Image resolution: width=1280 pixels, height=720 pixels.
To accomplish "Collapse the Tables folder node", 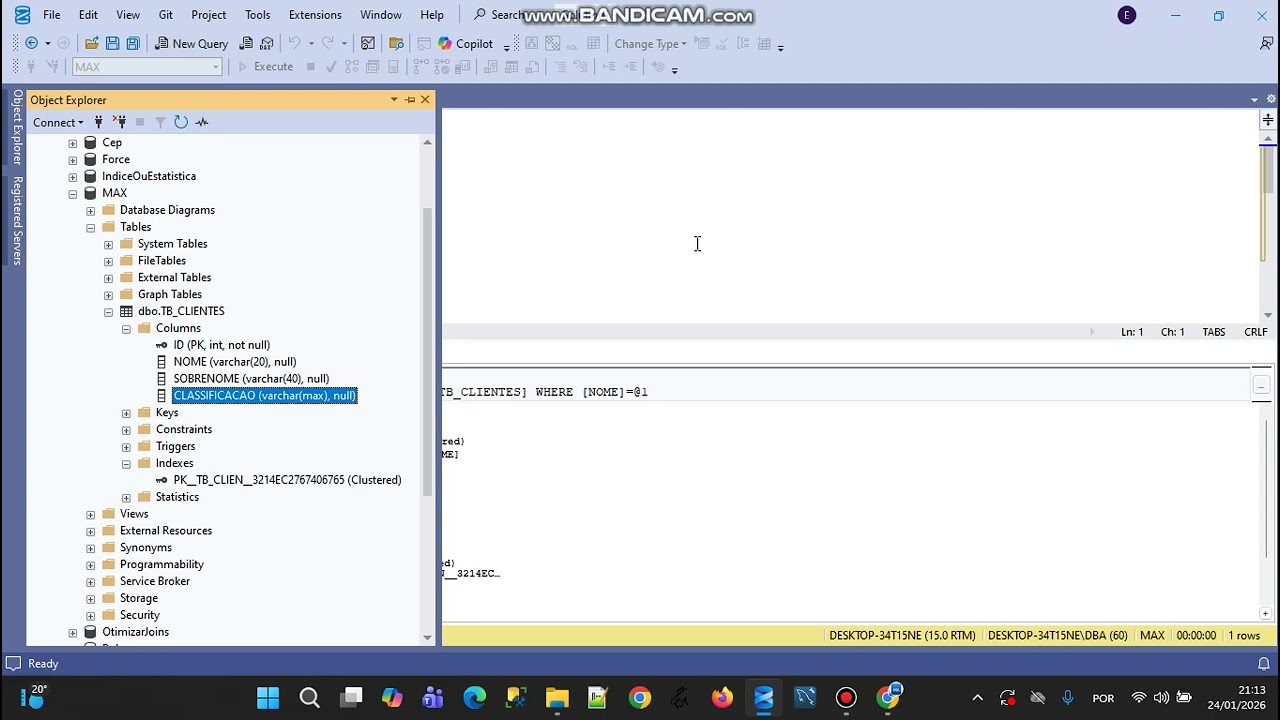I will pyautogui.click(x=91, y=228).
